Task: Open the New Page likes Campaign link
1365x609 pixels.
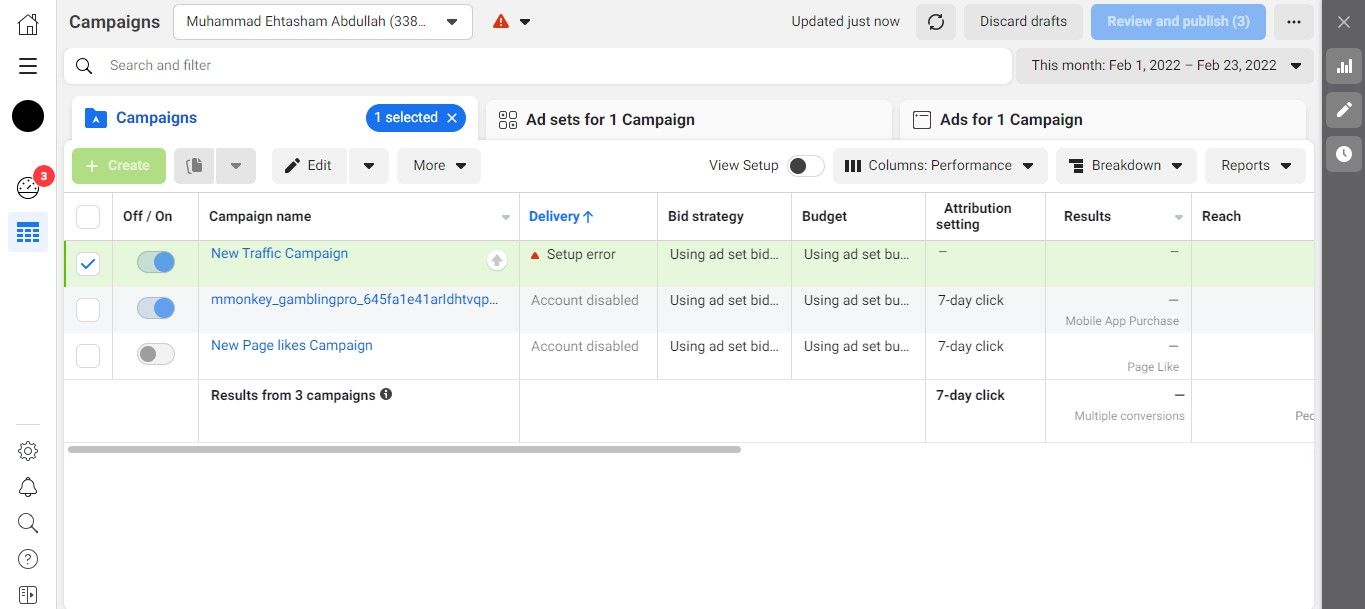Action: coord(292,346)
